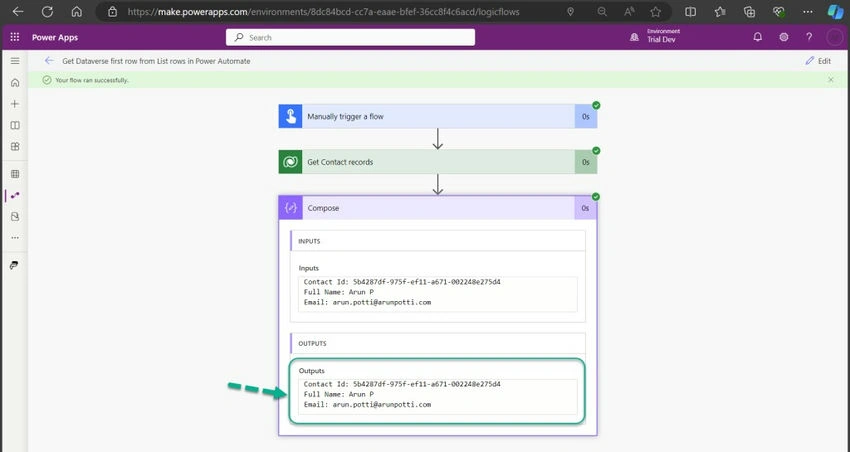The width and height of the screenshot is (850, 452).
Task: Click the back arrow beside the flow title
Action: (49, 61)
